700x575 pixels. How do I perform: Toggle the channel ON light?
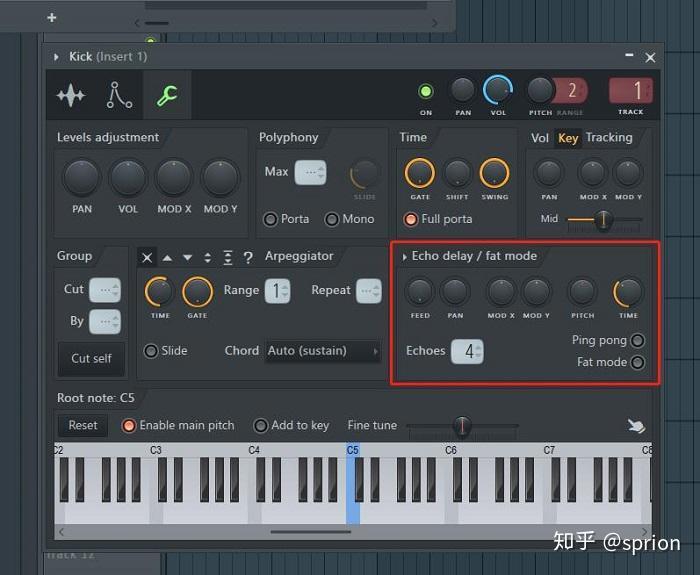pos(425,92)
